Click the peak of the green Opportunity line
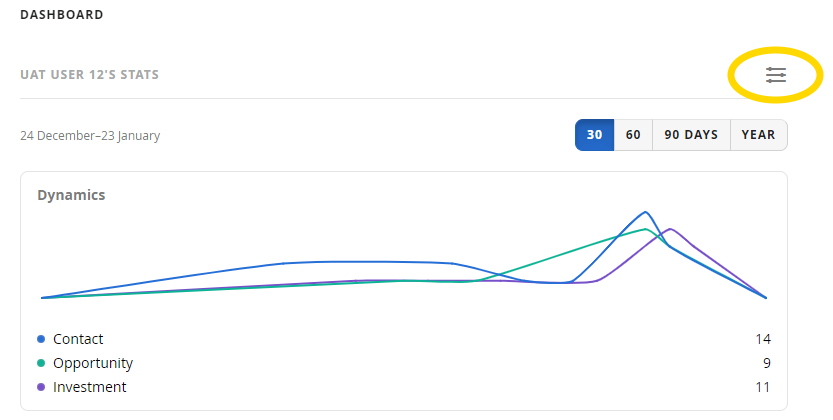 tap(645, 229)
